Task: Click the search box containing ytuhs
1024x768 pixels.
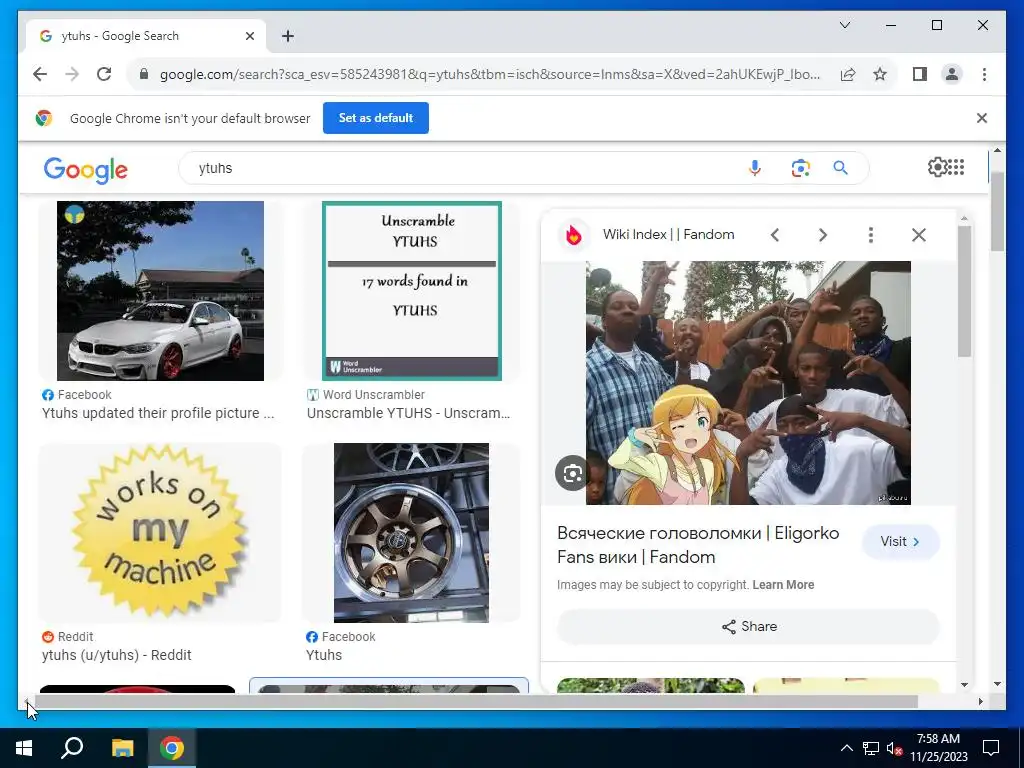Action: click(x=457, y=168)
